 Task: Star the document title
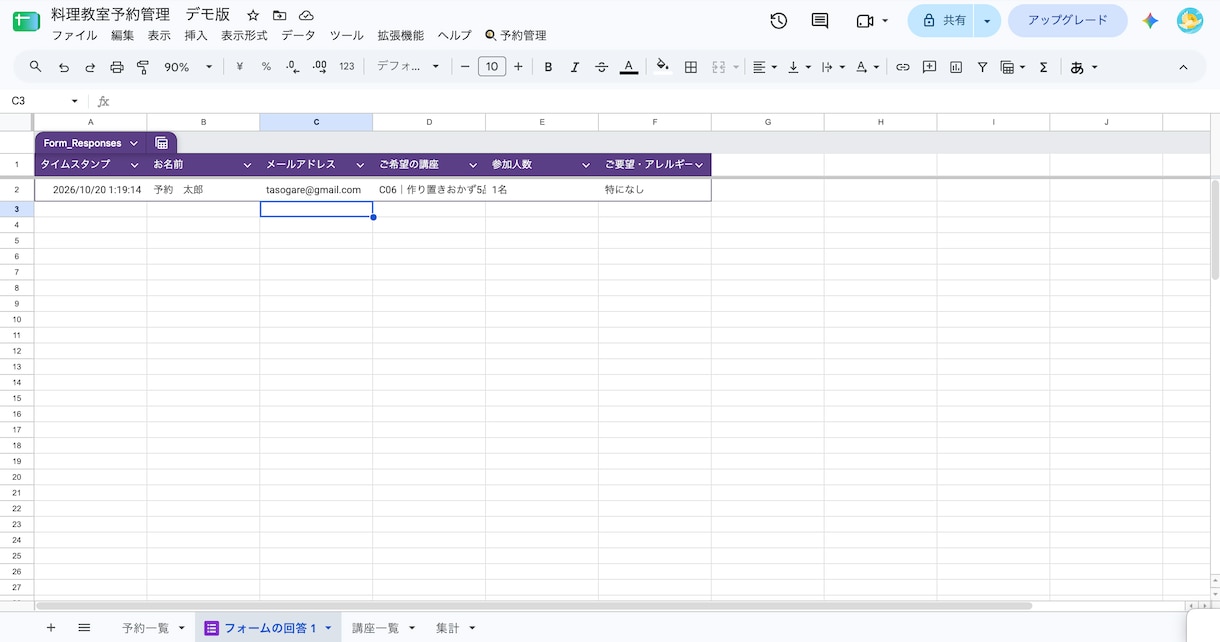click(x=253, y=15)
